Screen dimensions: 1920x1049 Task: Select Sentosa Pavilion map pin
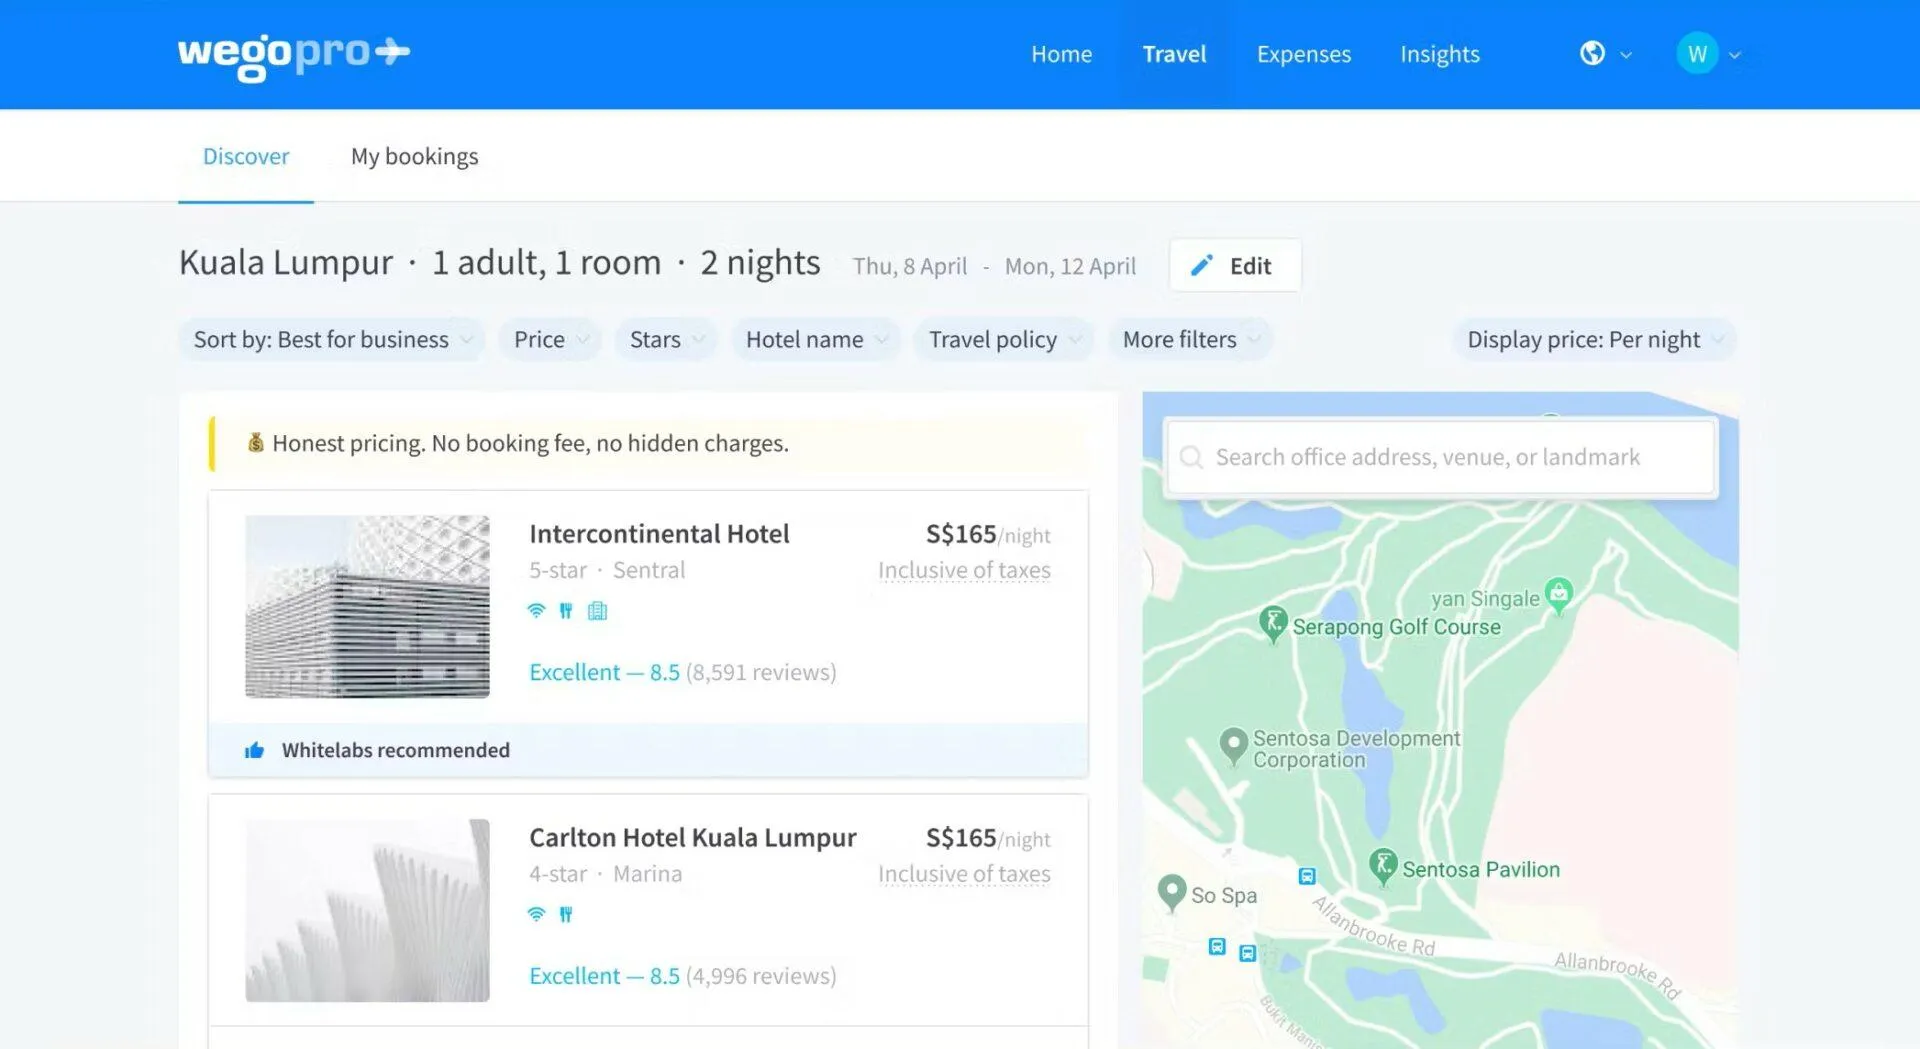(x=1382, y=867)
